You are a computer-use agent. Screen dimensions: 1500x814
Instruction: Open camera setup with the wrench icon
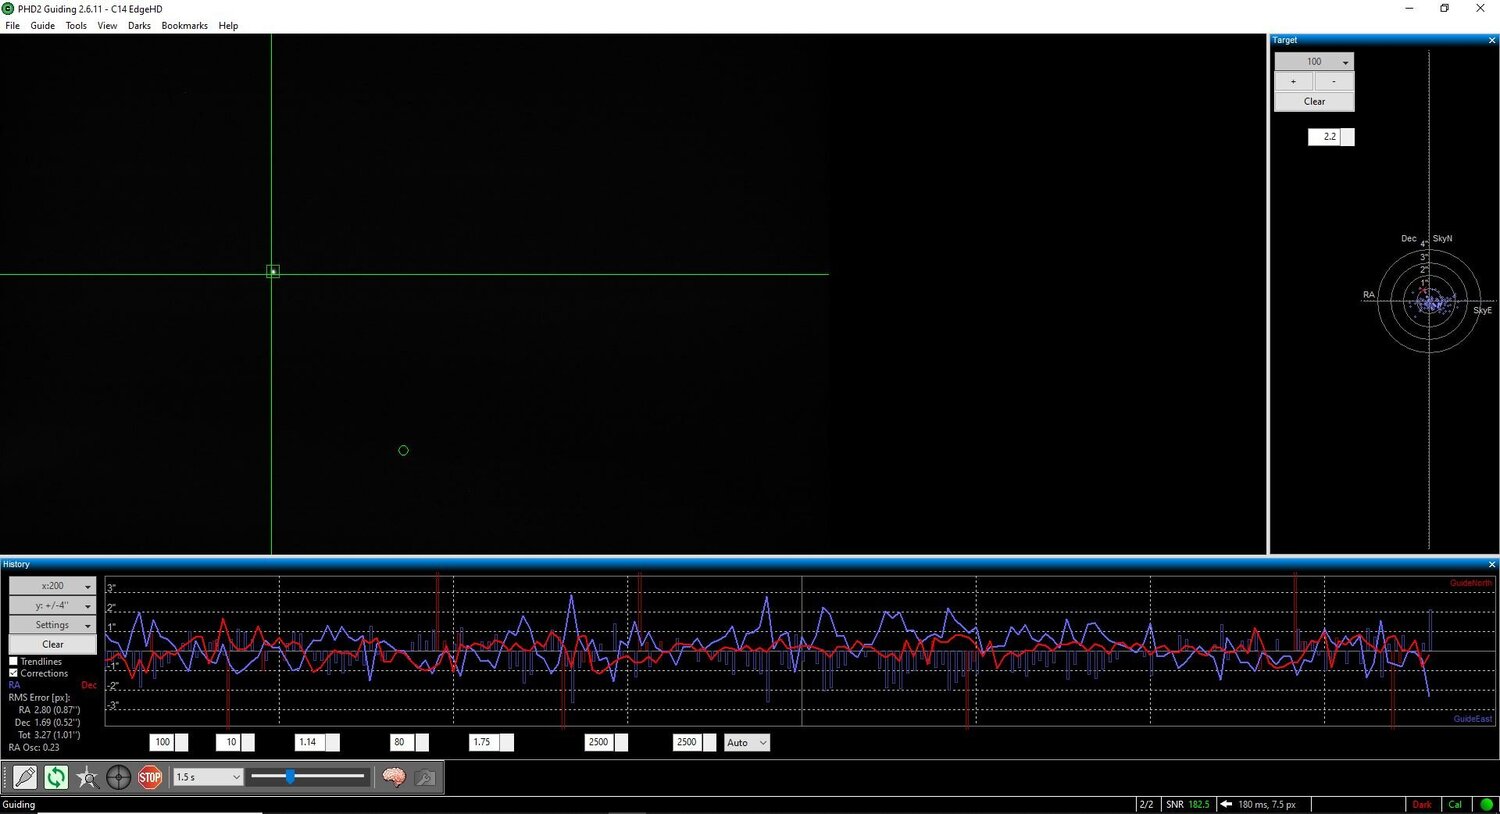point(424,777)
